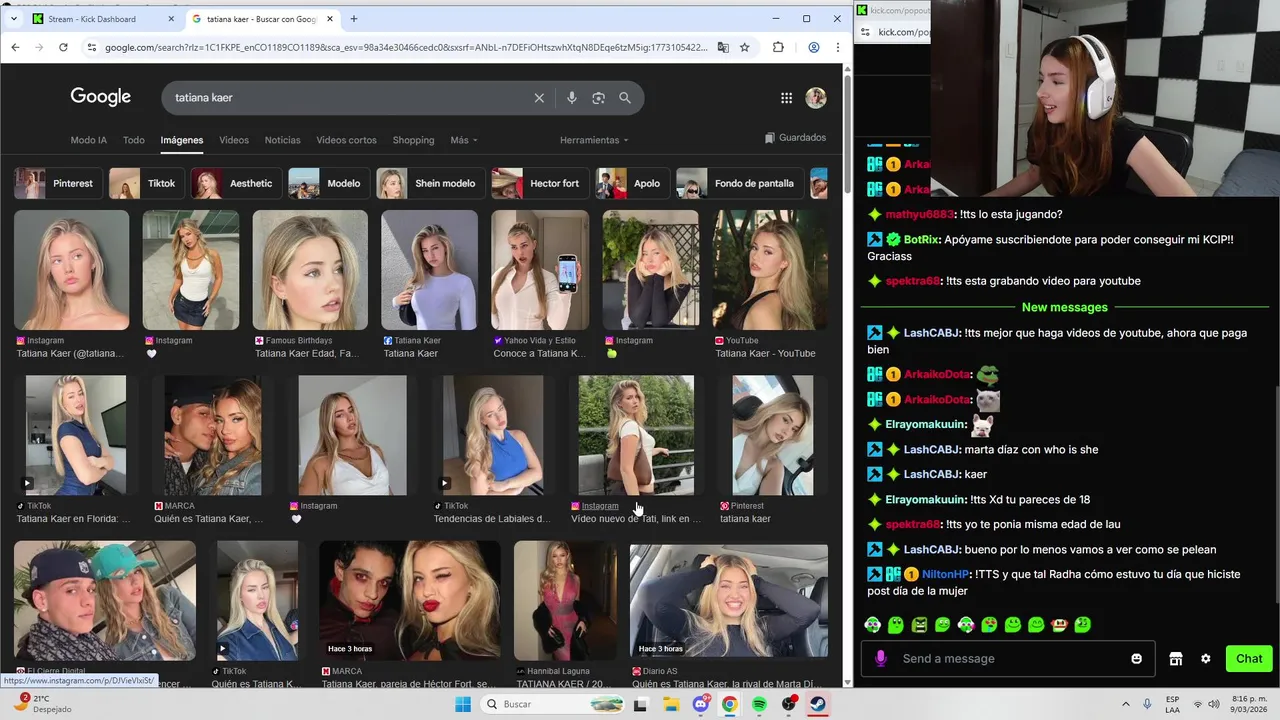1280x720 pixels.
Task: Open Instagram source link under hovered image
Action: point(600,506)
